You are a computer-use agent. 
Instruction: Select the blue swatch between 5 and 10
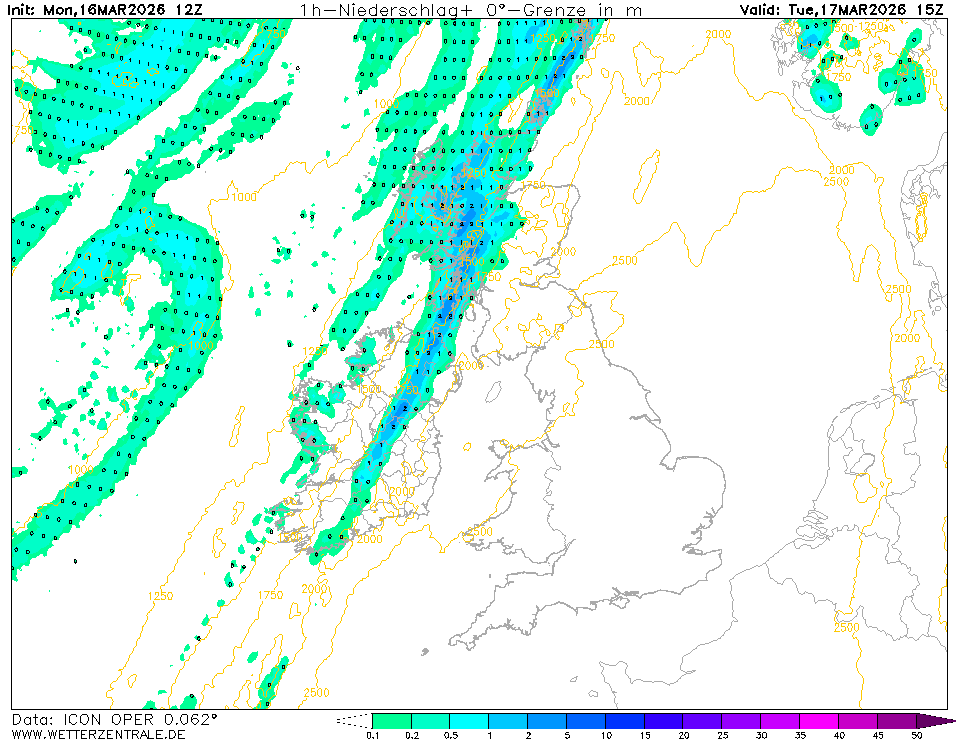pos(586,720)
